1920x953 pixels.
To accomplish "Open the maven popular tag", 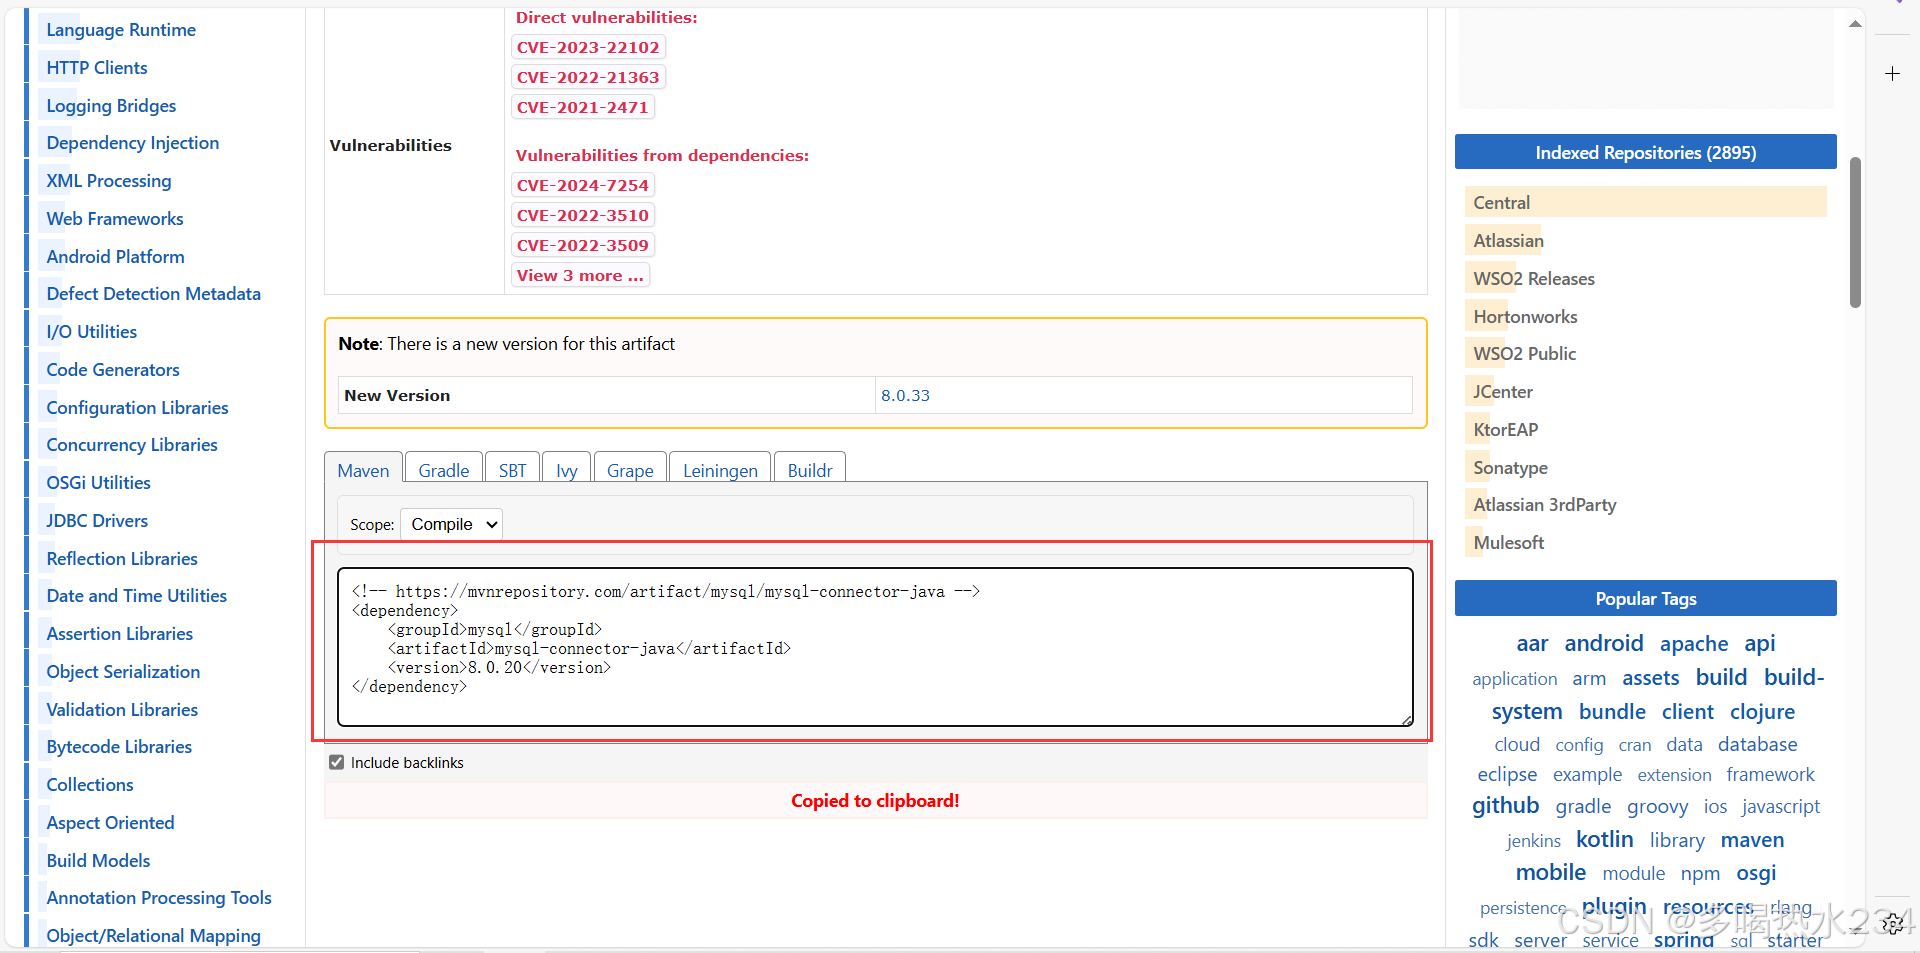I will (1752, 840).
